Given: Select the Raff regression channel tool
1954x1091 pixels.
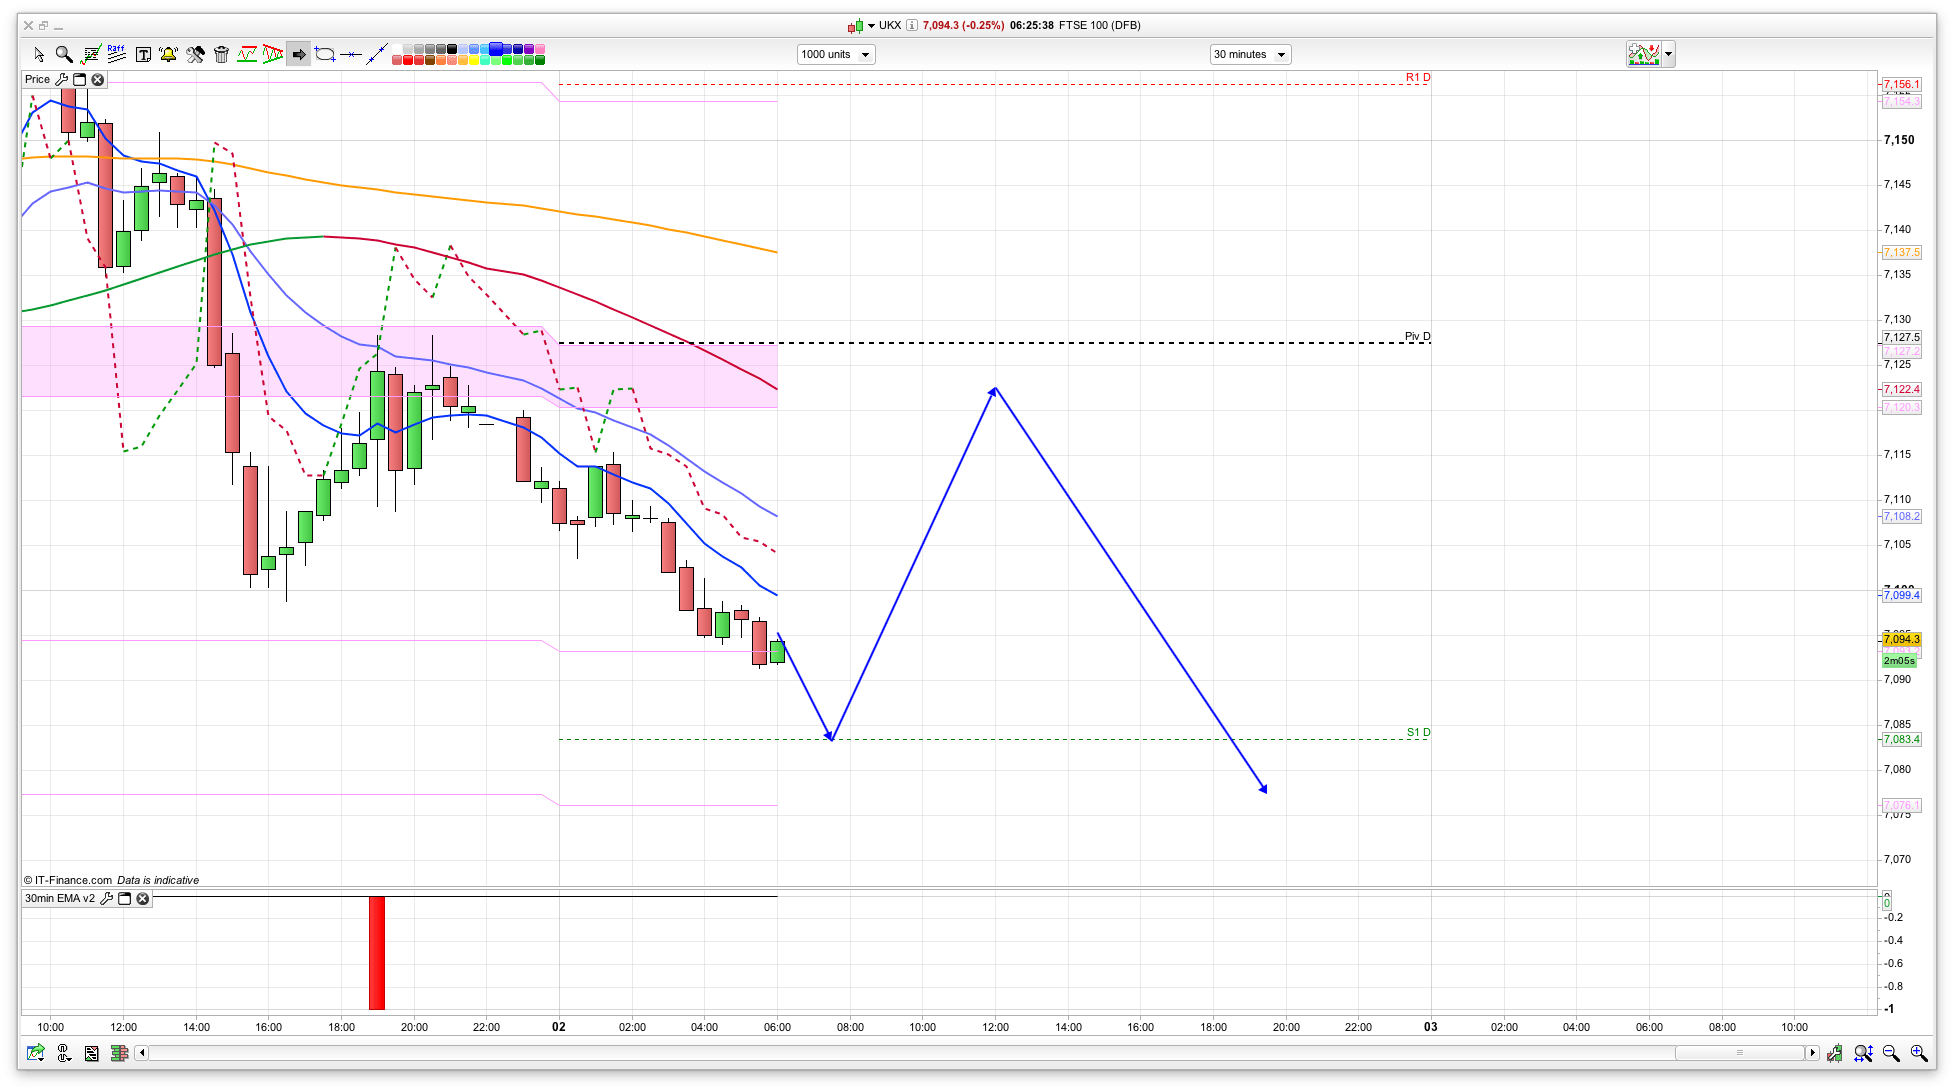Looking at the screenshot, I should pos(116,54).
